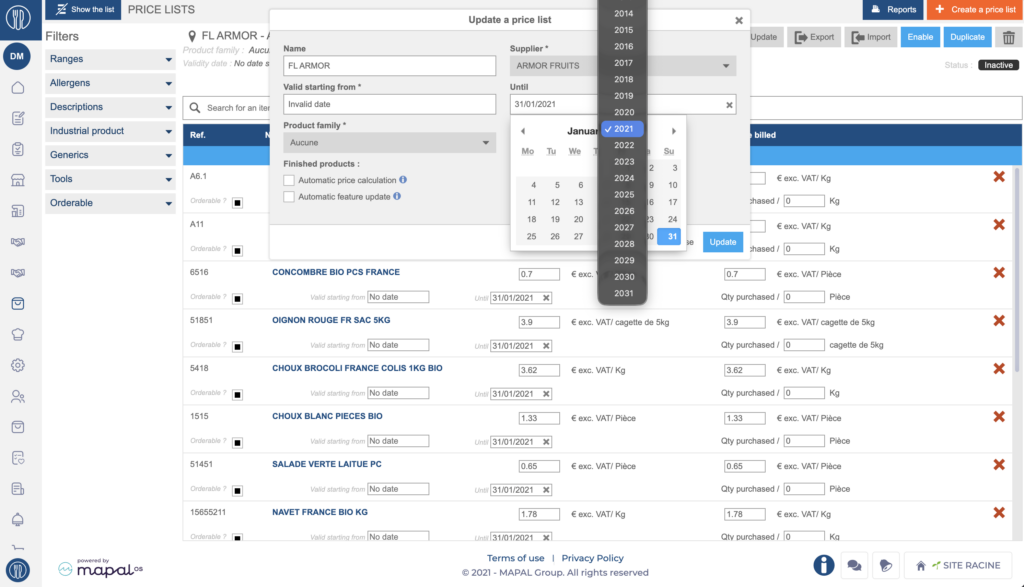Open the home icon in sidebar
The width and height of the screenshot is (1024, 587).
(x=18, y=87)
